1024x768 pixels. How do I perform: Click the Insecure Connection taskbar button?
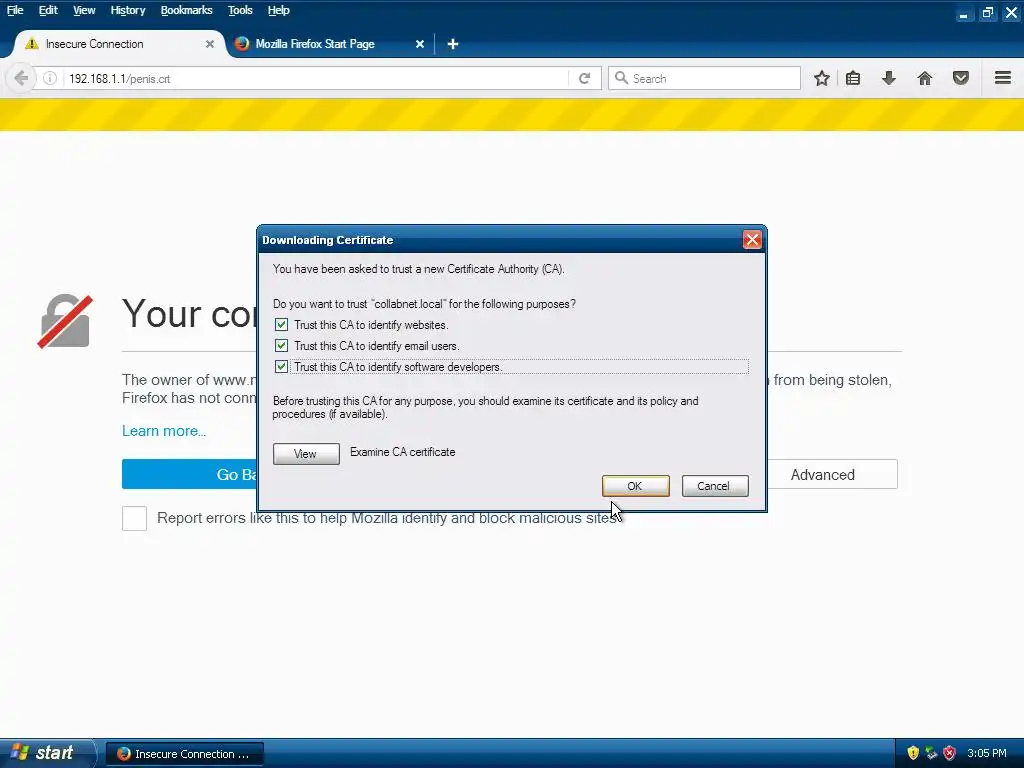click(185, 754)
